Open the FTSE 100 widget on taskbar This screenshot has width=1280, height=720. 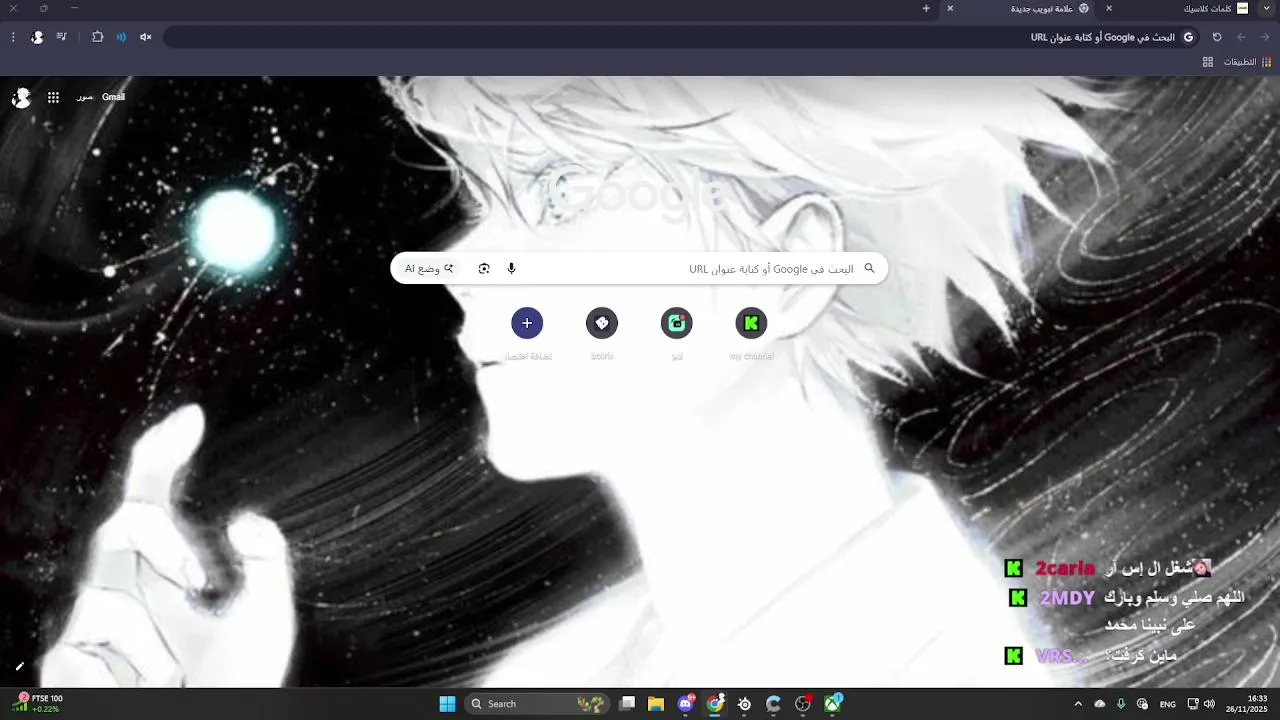coord(37,704)
